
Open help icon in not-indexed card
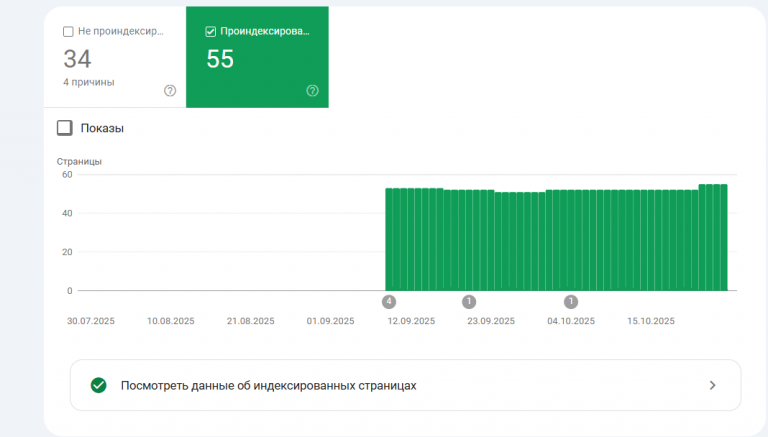point(170,91)
